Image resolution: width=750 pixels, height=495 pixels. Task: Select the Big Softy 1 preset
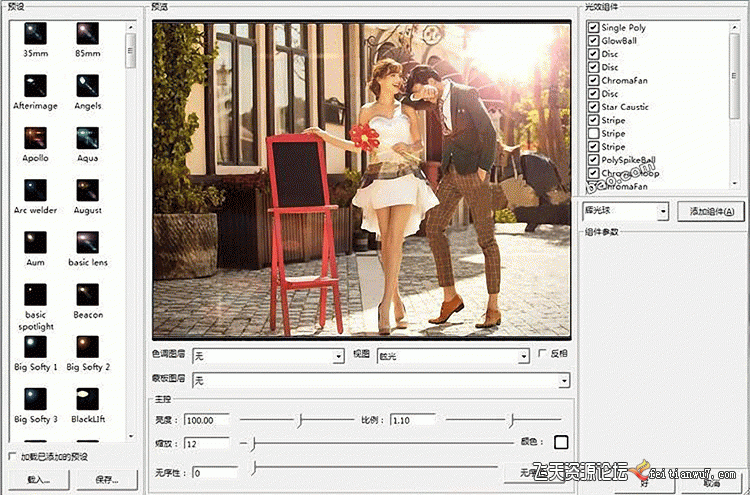(35, 348)
